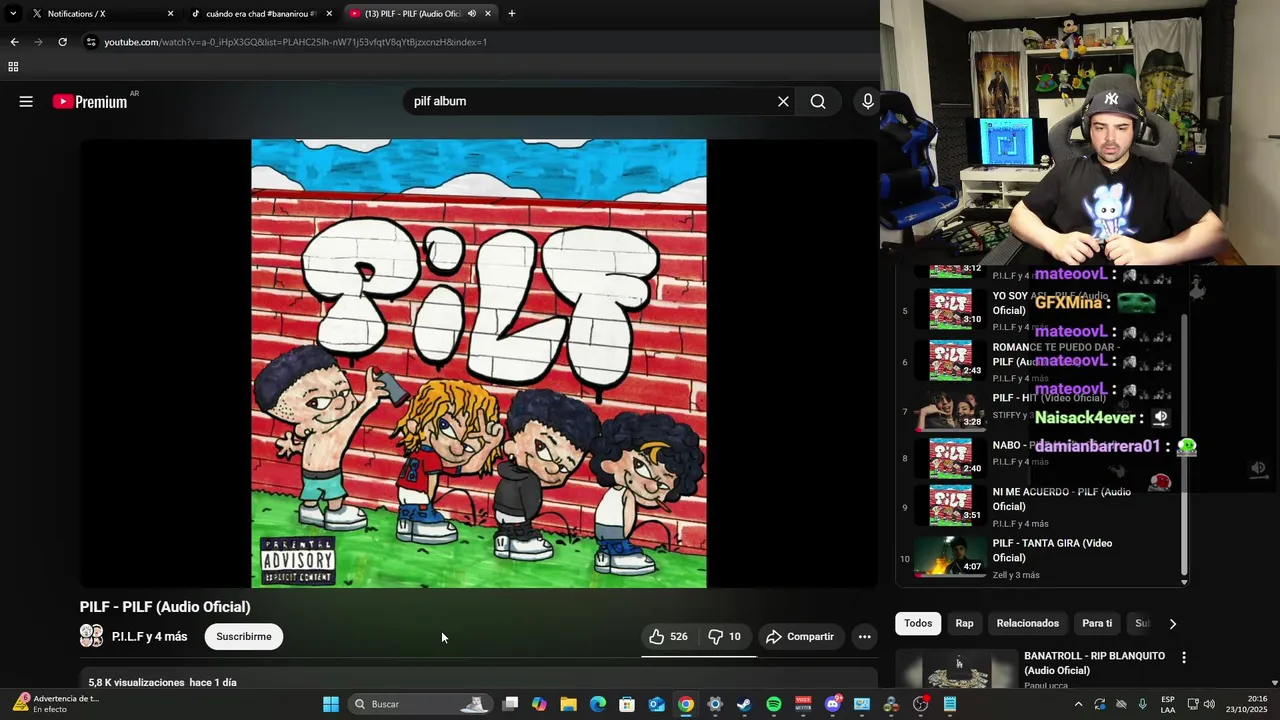Open the tab search dropdown arrow

(12, 13)
